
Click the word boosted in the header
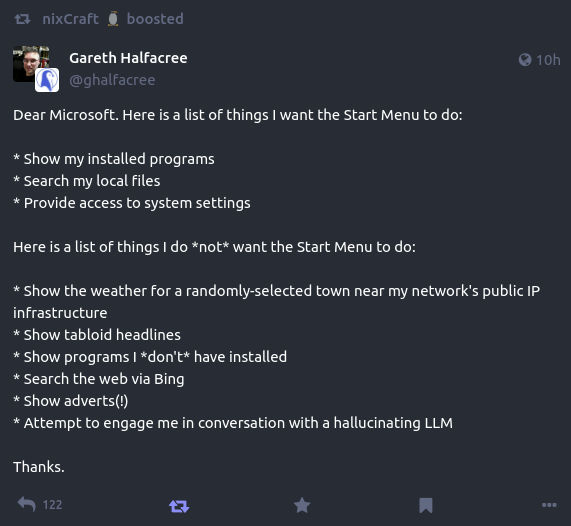[x=155, y=19]
